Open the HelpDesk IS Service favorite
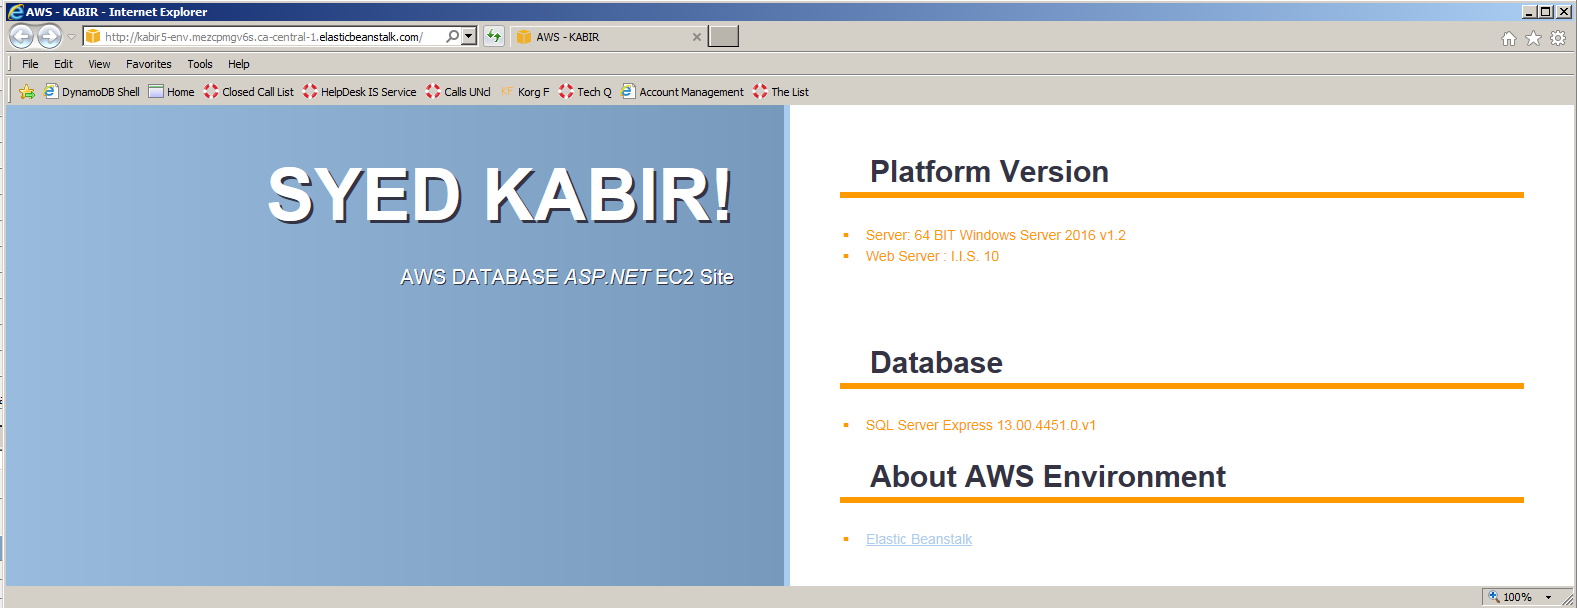This screenshot has width=1577, height=608. tap(359, 92)
